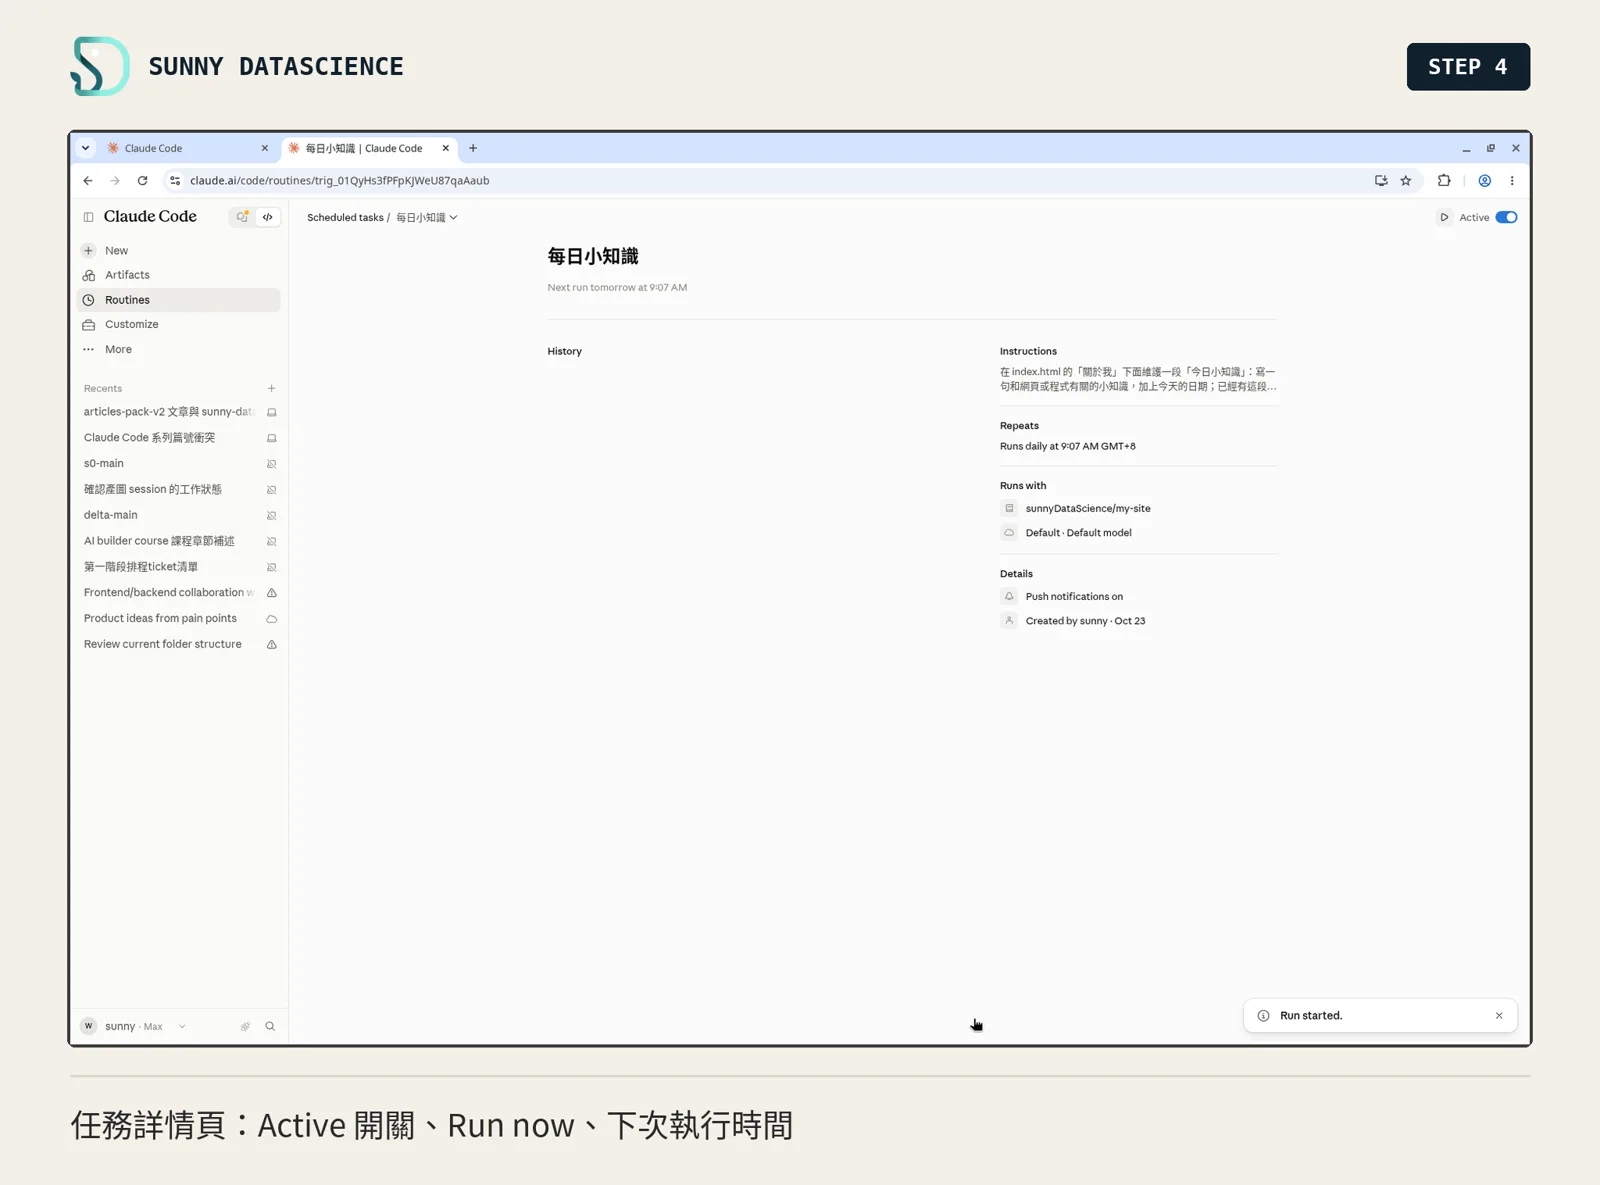Open the 'delta-main' session
Viewport: 1600px width, 1185px height.
coord(179,515)
